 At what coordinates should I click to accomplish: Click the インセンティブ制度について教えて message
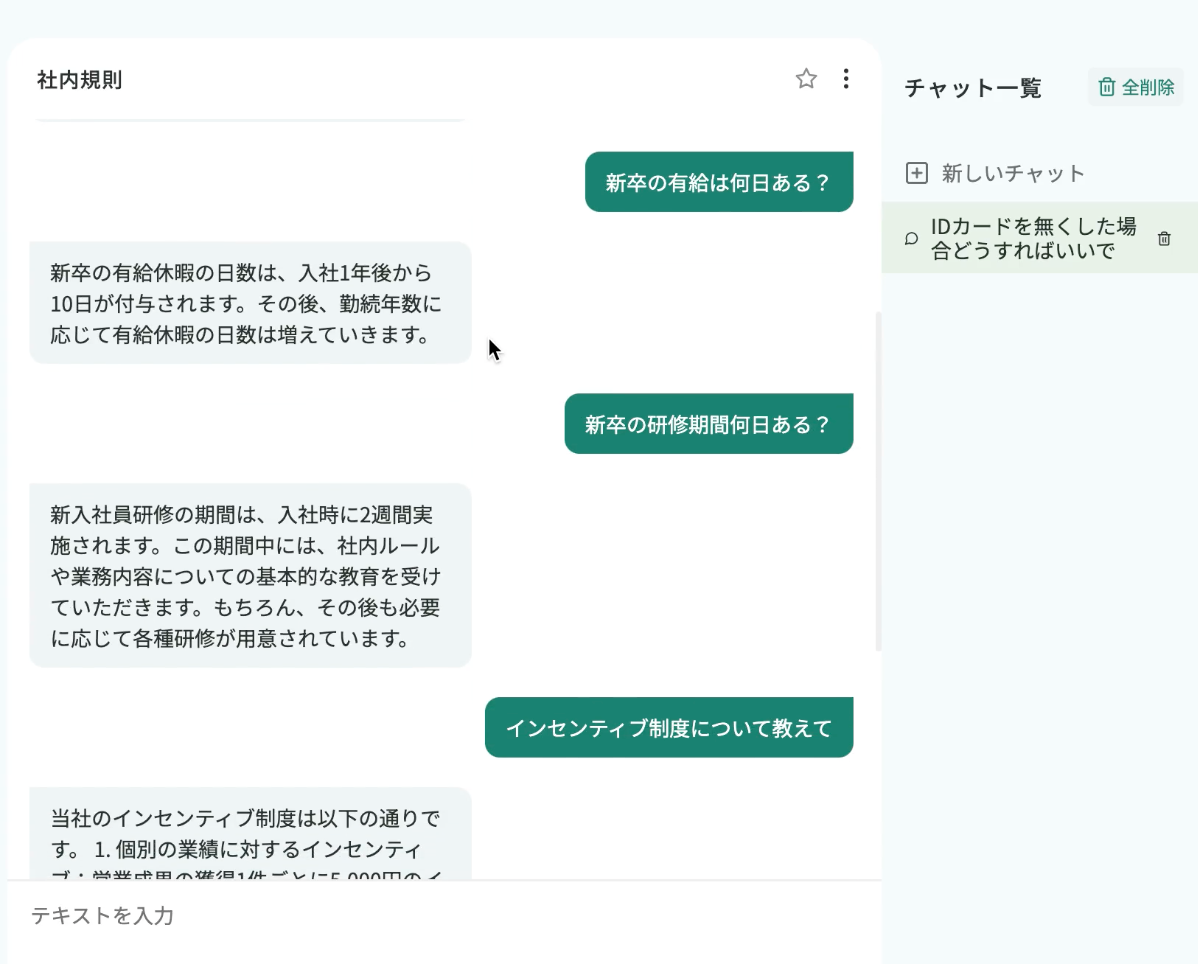tap(668, 728)
